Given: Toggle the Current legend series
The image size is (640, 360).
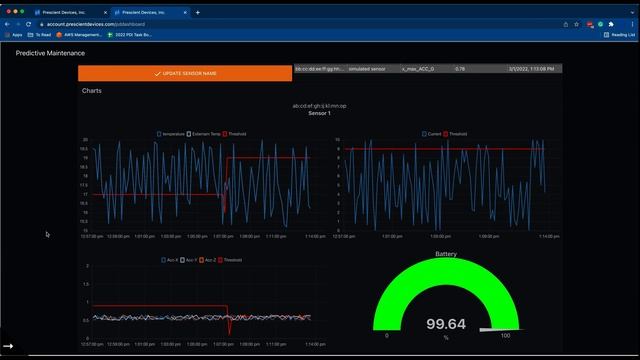Looking at the screenshot, I should click(431, 134).
